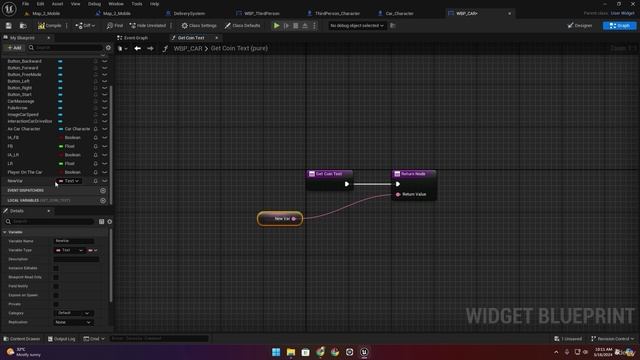
Task: Save the current blueprint asset
Action: (x=9, y=26)
